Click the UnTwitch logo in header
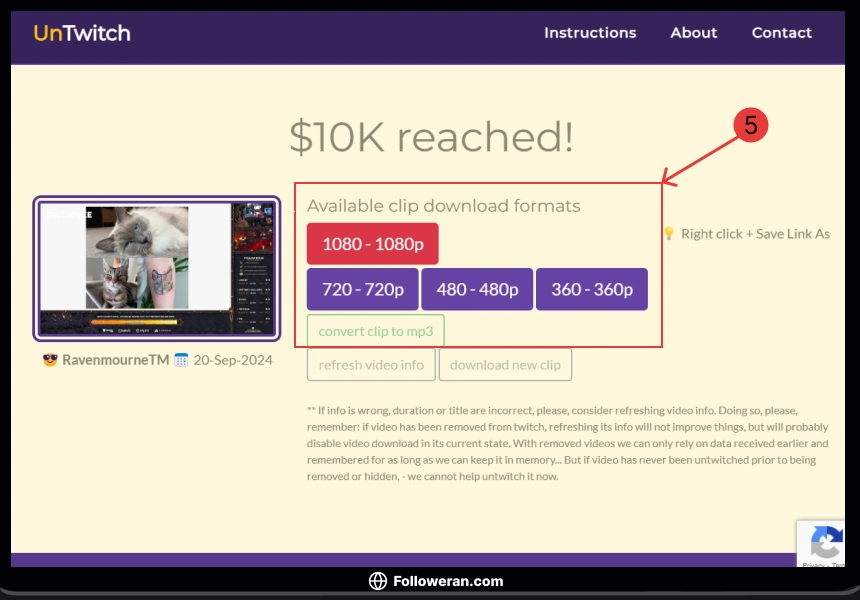This screenshot has width=860, height=600. click(x=82, y=33)
